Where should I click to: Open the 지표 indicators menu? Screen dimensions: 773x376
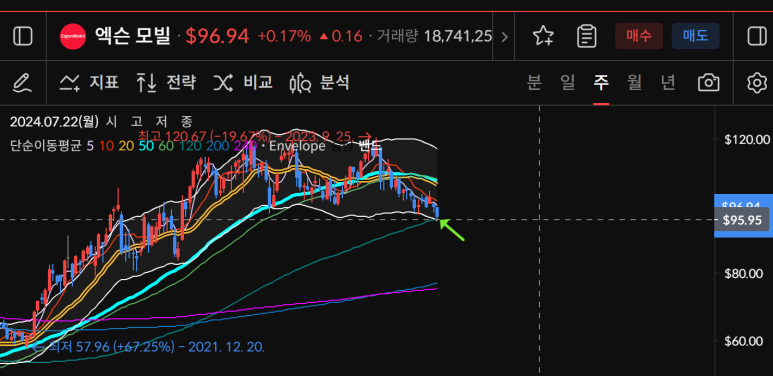tap(89, 82)
